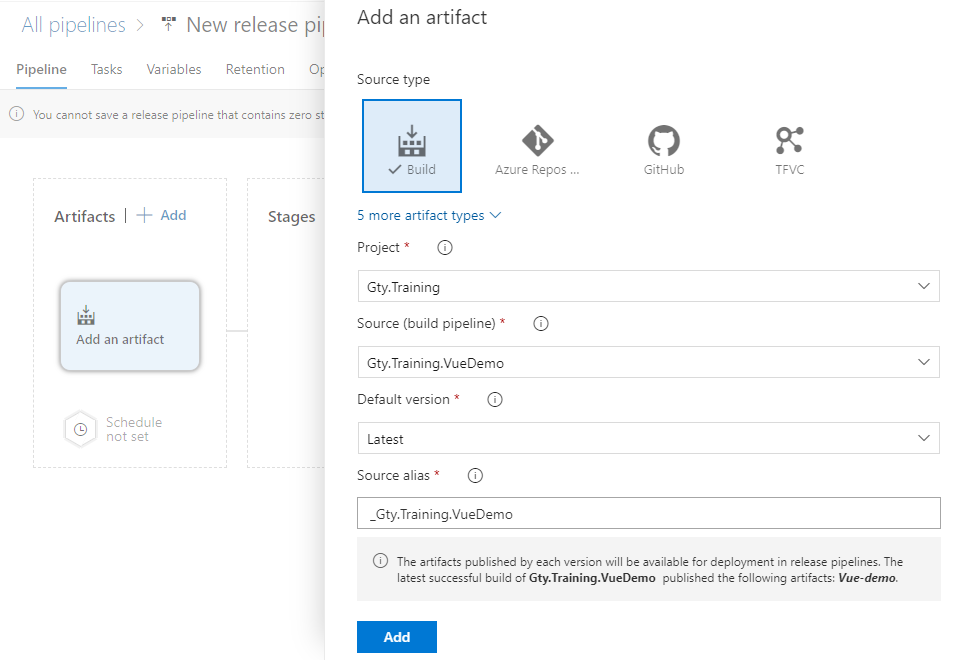Go to the Retention tab
The width and height of the screenshot is (971, 660).
[x=255, y=70]
